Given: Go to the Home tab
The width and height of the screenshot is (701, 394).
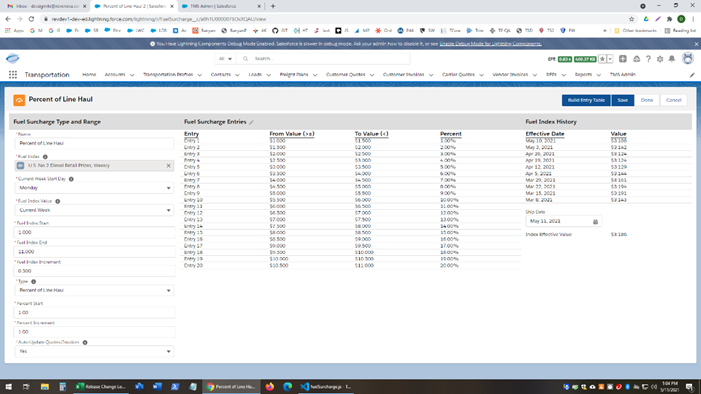Looking at the screenshot, I should (x=89, y=75).
